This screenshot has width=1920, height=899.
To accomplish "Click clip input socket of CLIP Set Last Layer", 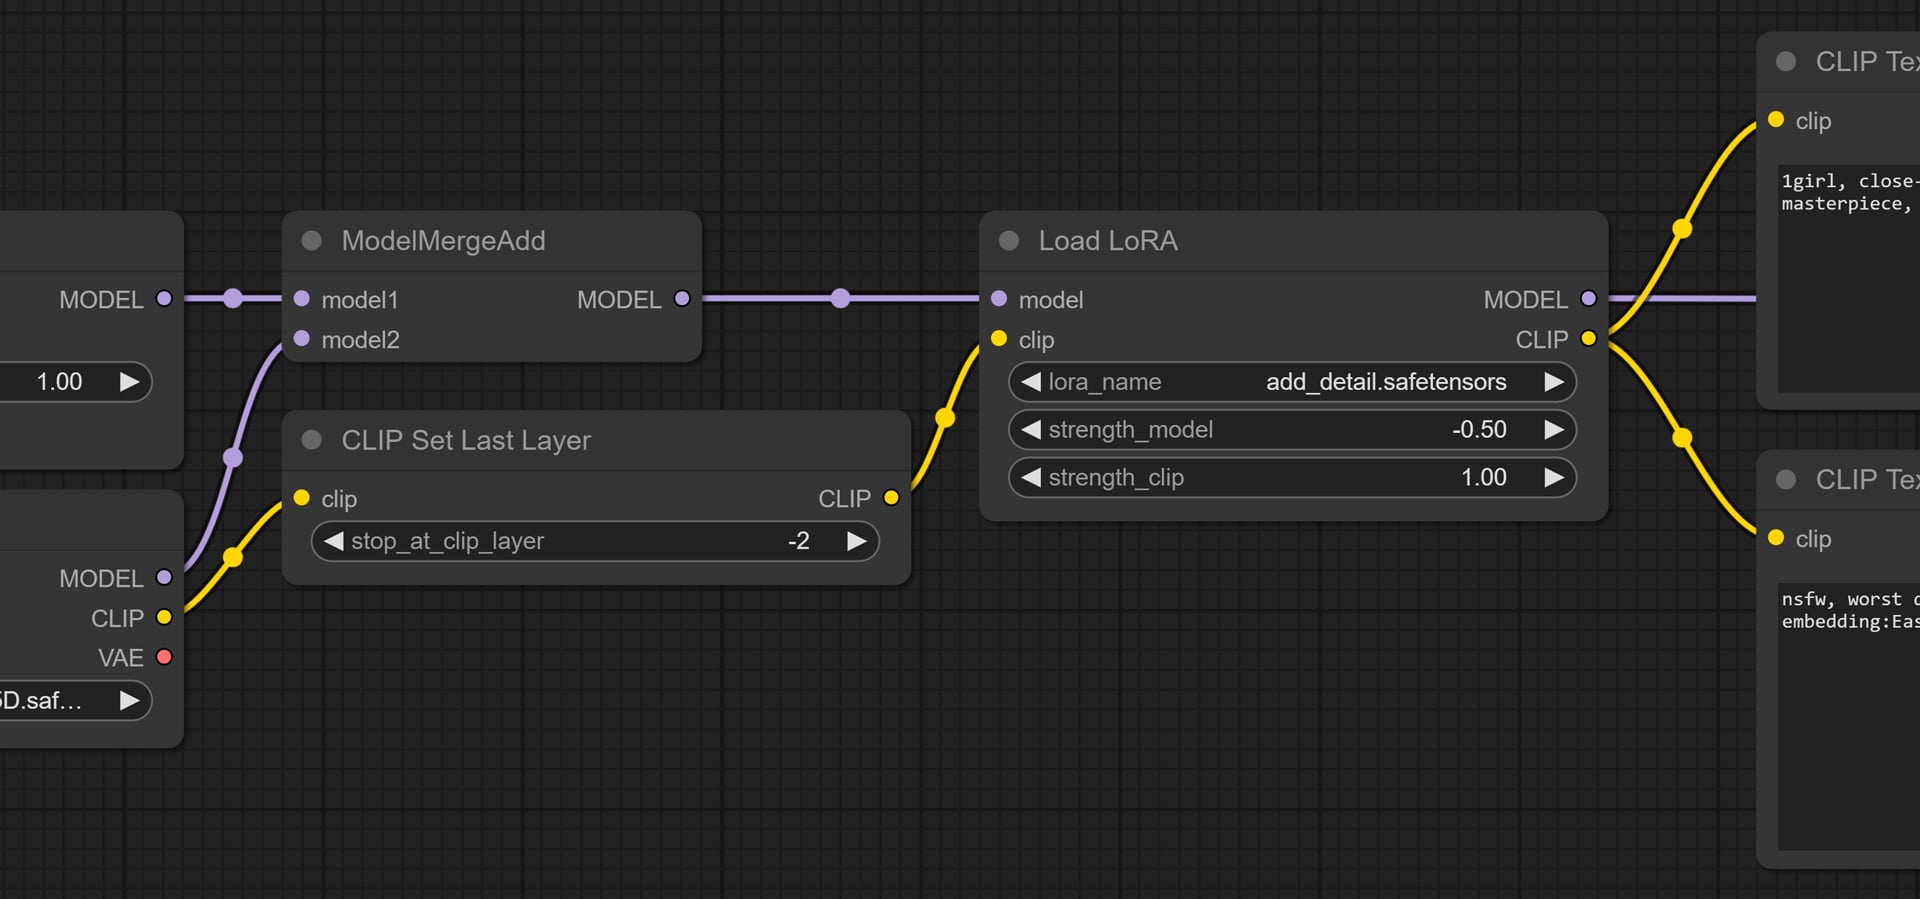I will [301, 498].
